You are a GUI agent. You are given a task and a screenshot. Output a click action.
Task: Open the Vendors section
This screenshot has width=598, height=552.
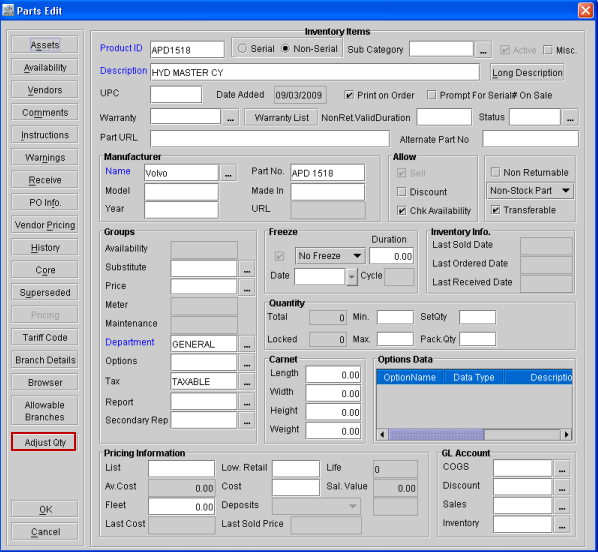(45, 90)
